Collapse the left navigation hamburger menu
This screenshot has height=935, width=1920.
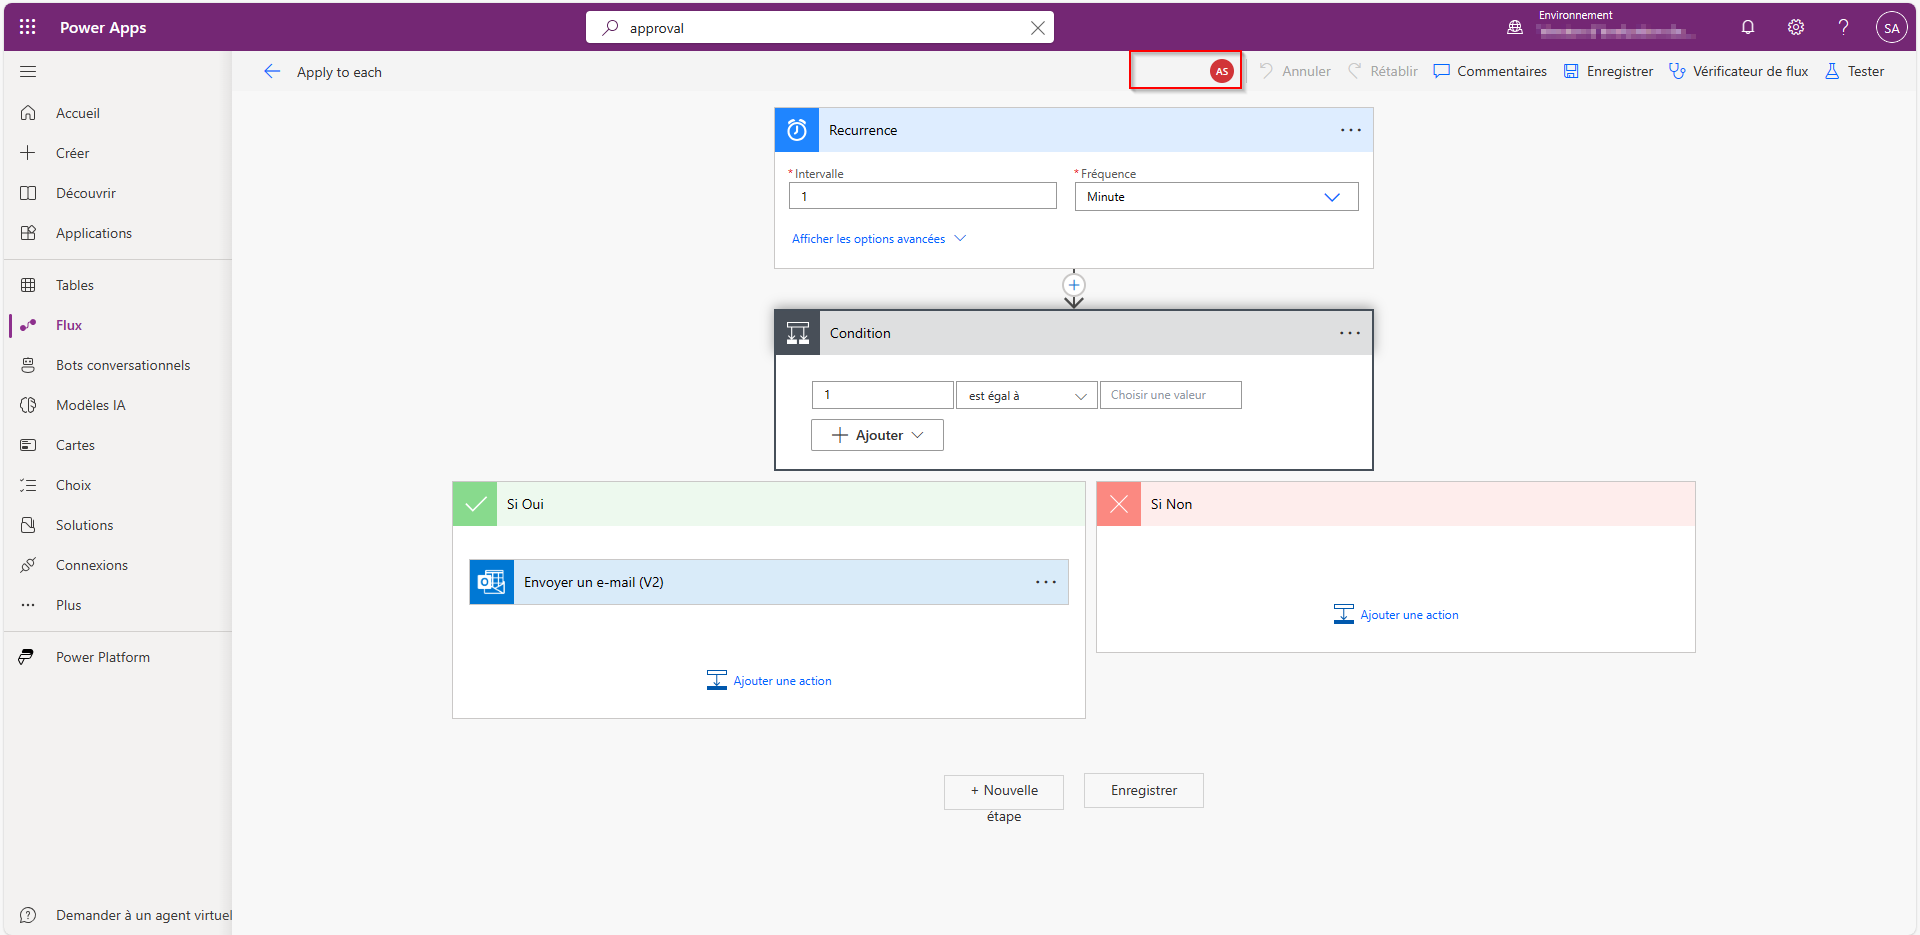coord(28,72)
